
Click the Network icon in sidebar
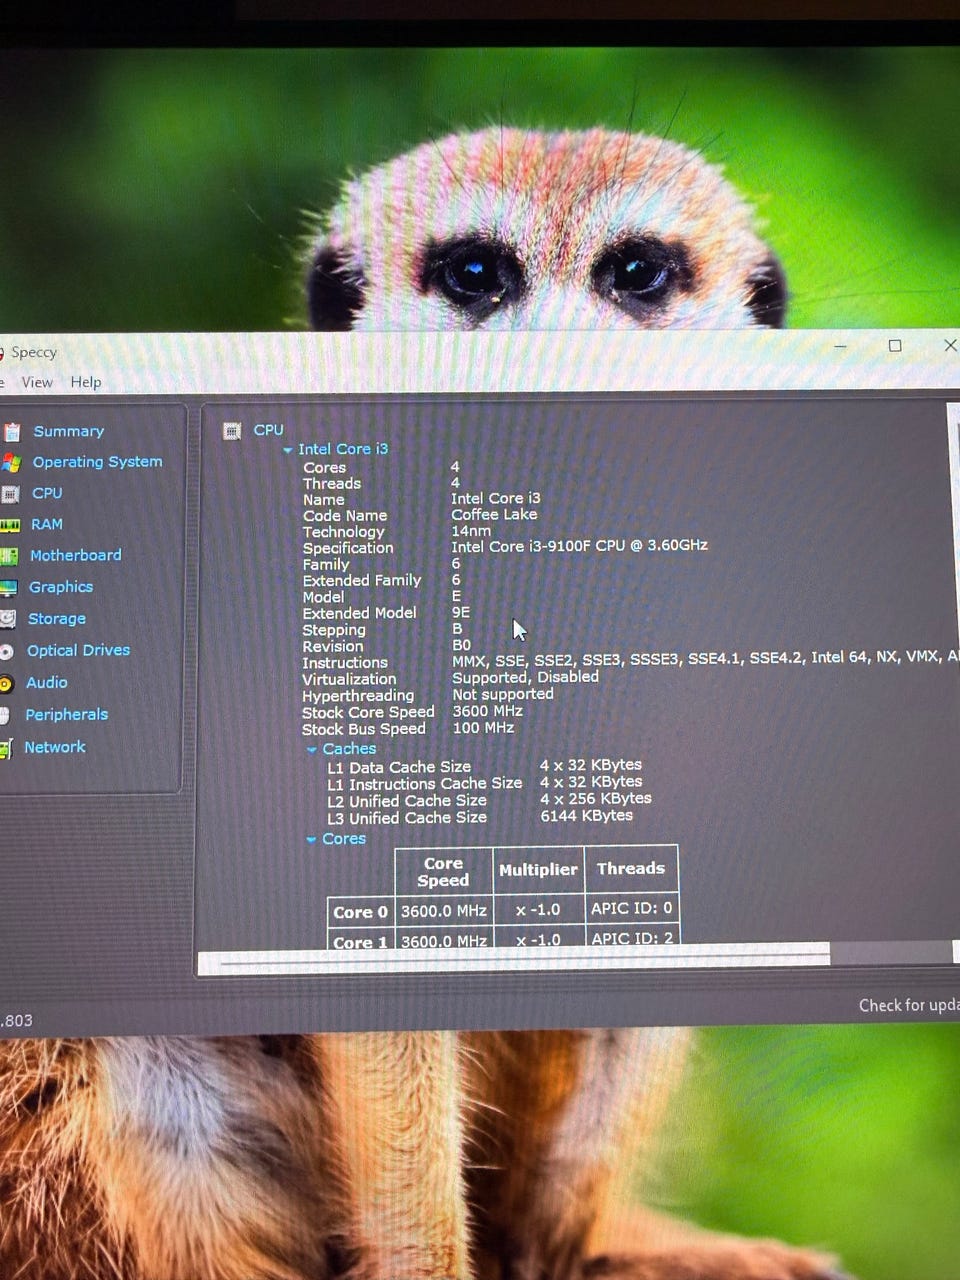(x=5, y=748)
